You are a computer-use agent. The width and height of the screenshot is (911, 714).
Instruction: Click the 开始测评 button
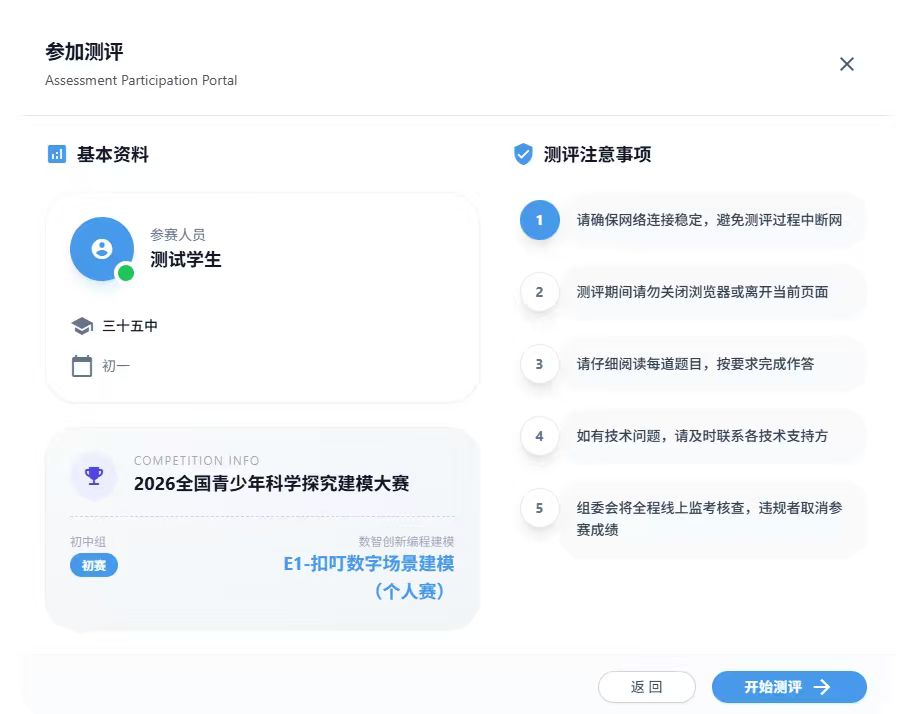pos(789,687)
